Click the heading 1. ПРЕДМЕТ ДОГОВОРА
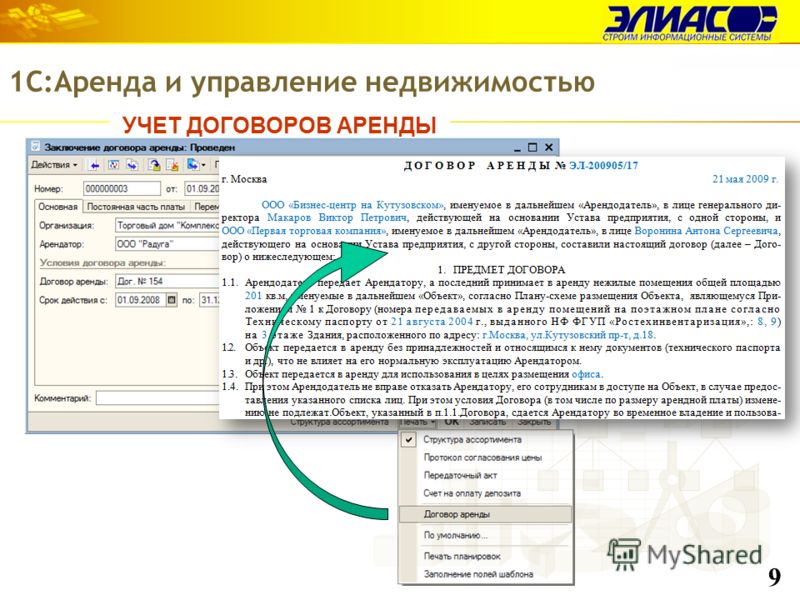 502,270
